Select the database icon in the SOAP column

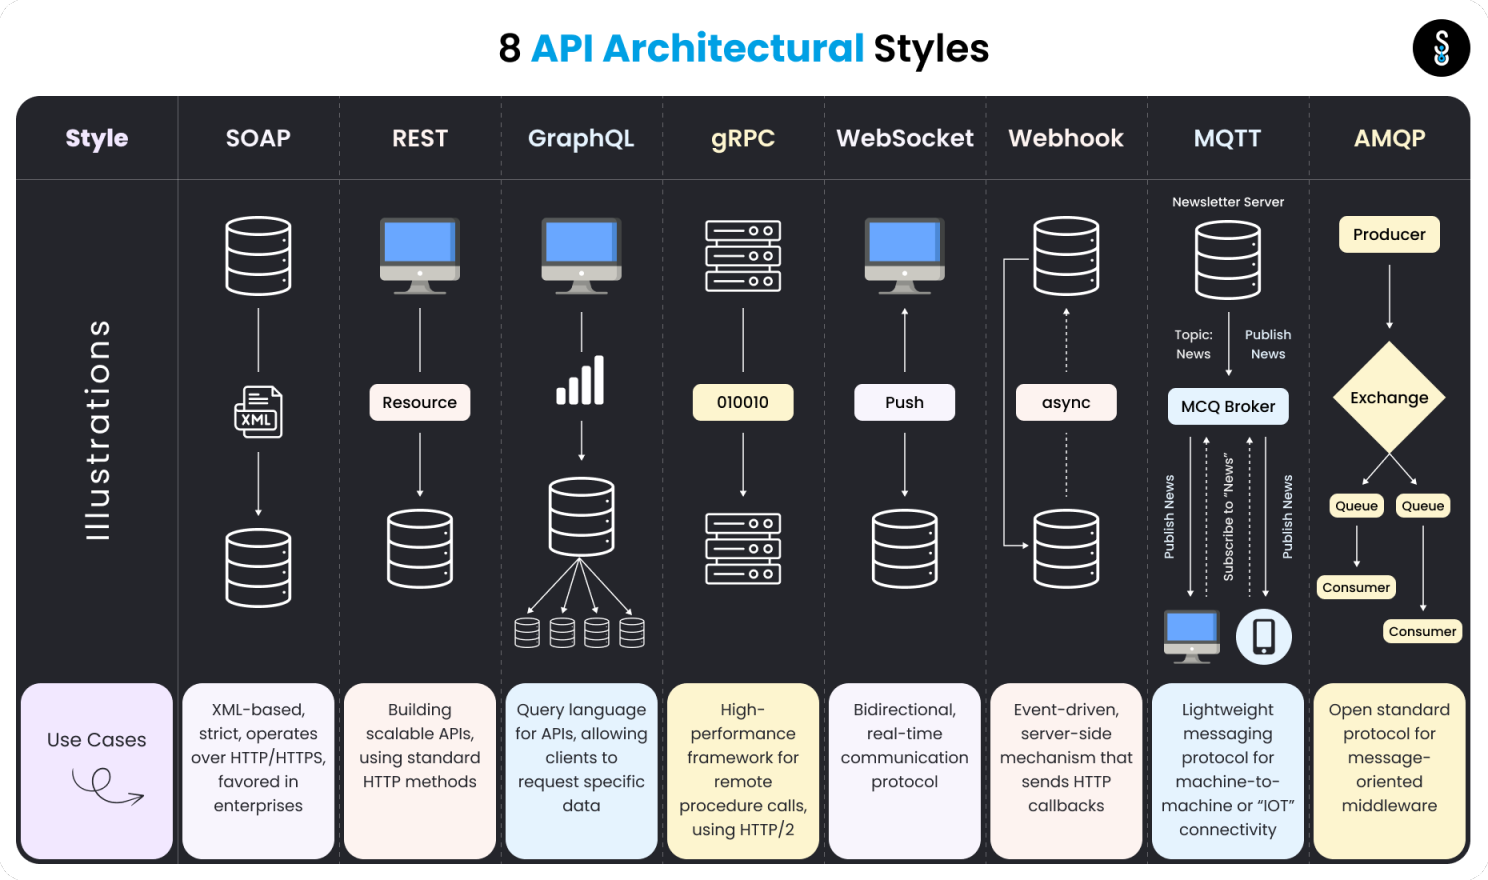(258, 257)
